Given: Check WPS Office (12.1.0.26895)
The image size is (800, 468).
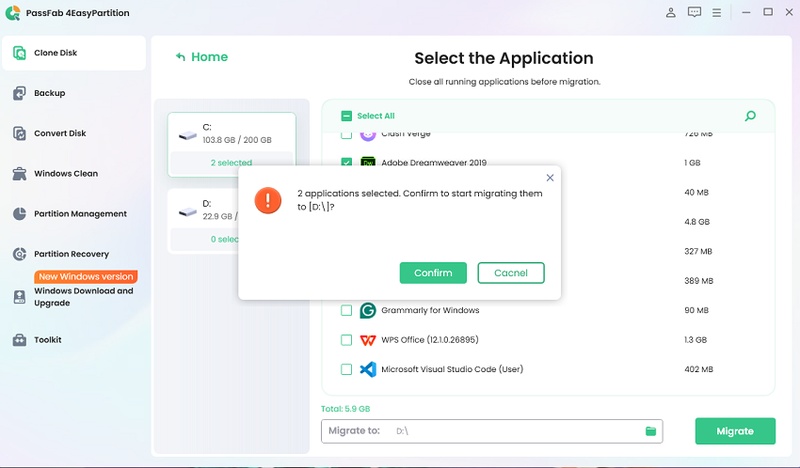Looking at the screenshot, I should pyautogui.click(x=346, y=340).
